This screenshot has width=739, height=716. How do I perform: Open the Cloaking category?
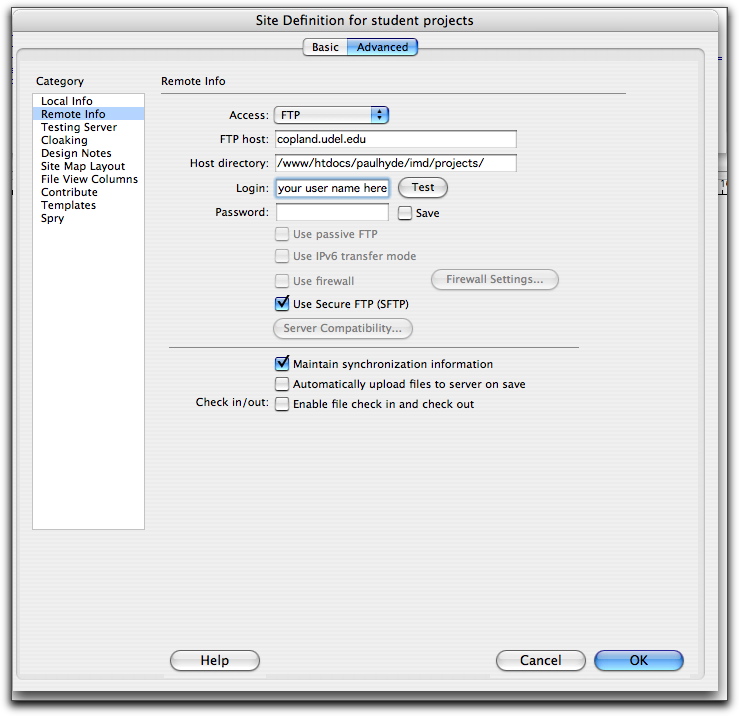64,141
